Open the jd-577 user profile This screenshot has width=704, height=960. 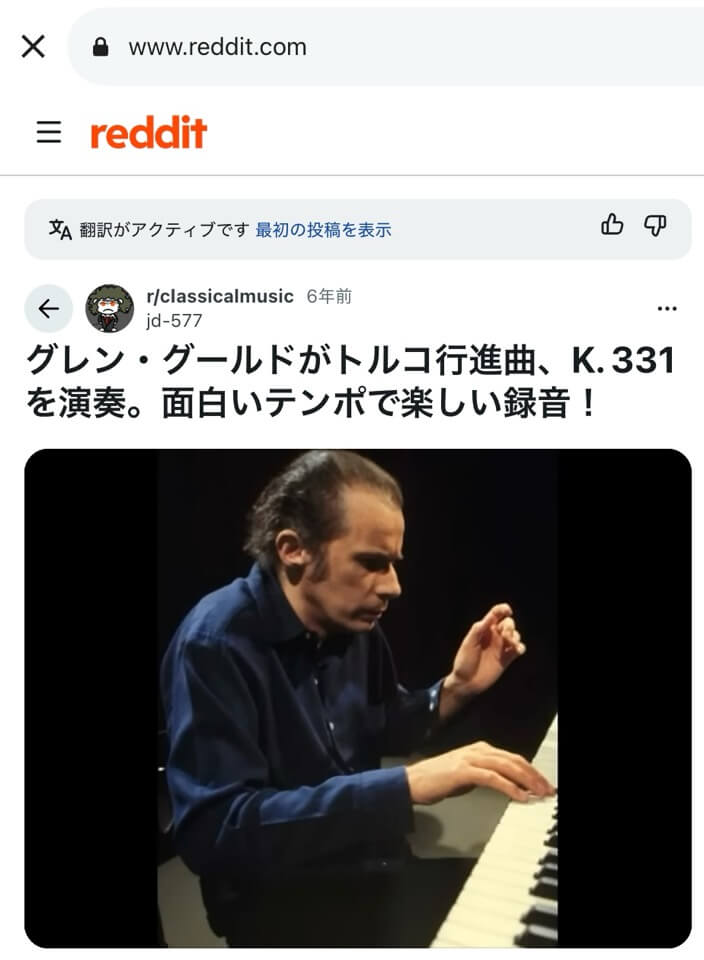(174, 321)
